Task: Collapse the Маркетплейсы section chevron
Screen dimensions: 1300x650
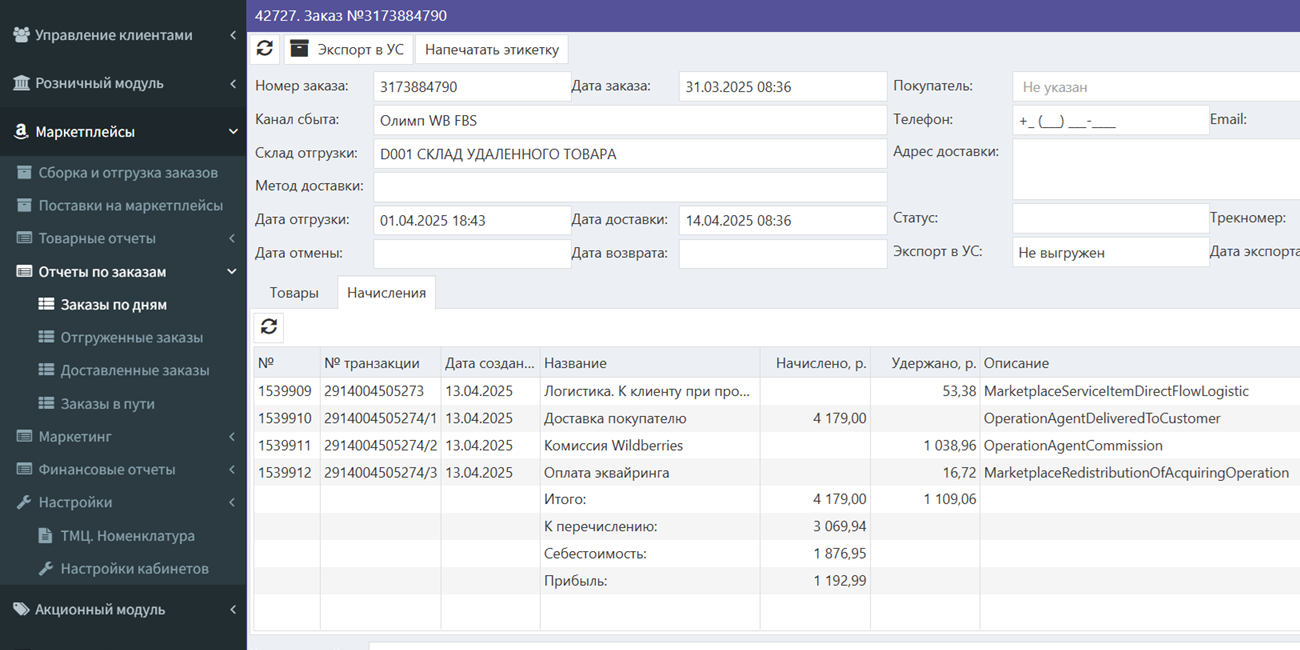Action: 233,131
